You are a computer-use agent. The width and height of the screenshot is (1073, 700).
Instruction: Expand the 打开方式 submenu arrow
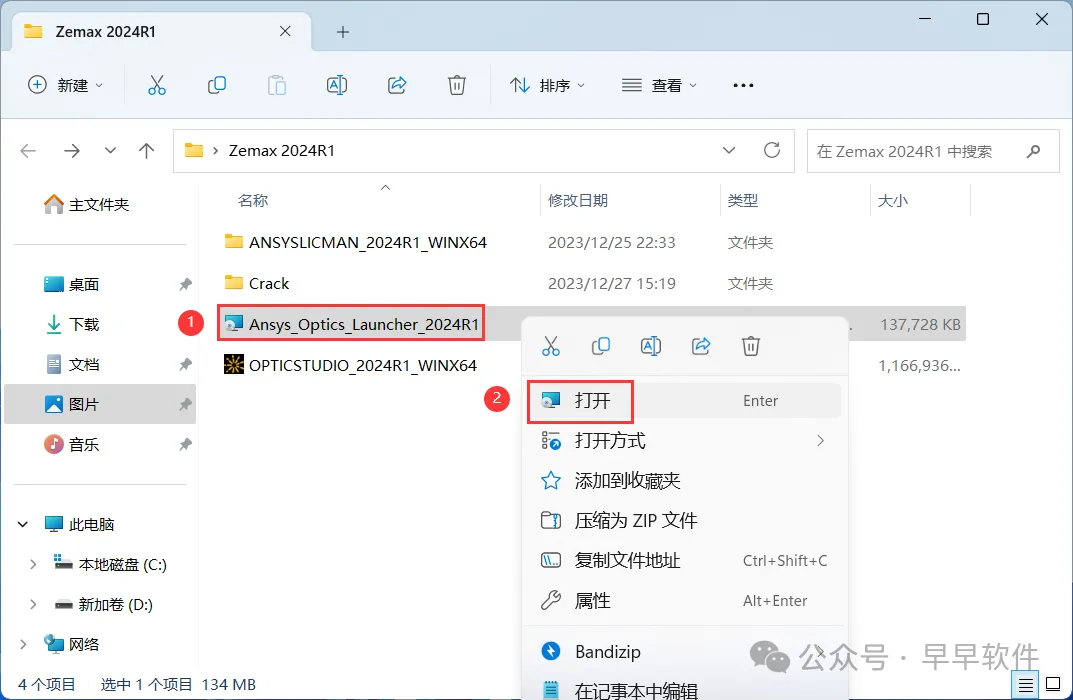click(x=820, y=441)
